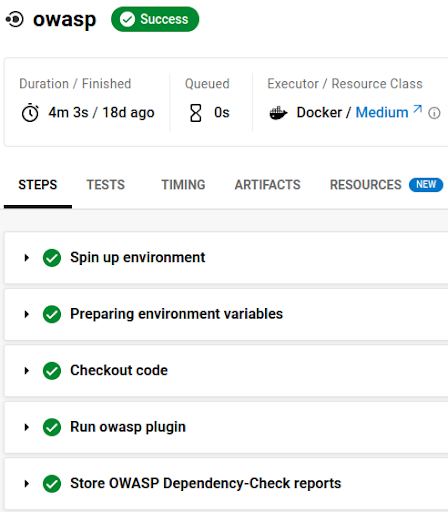Click the Duration / Finished label
Image resolution: width=448 pixels, height=512 pixels.
pyautogui.click(x=75, y=84)
